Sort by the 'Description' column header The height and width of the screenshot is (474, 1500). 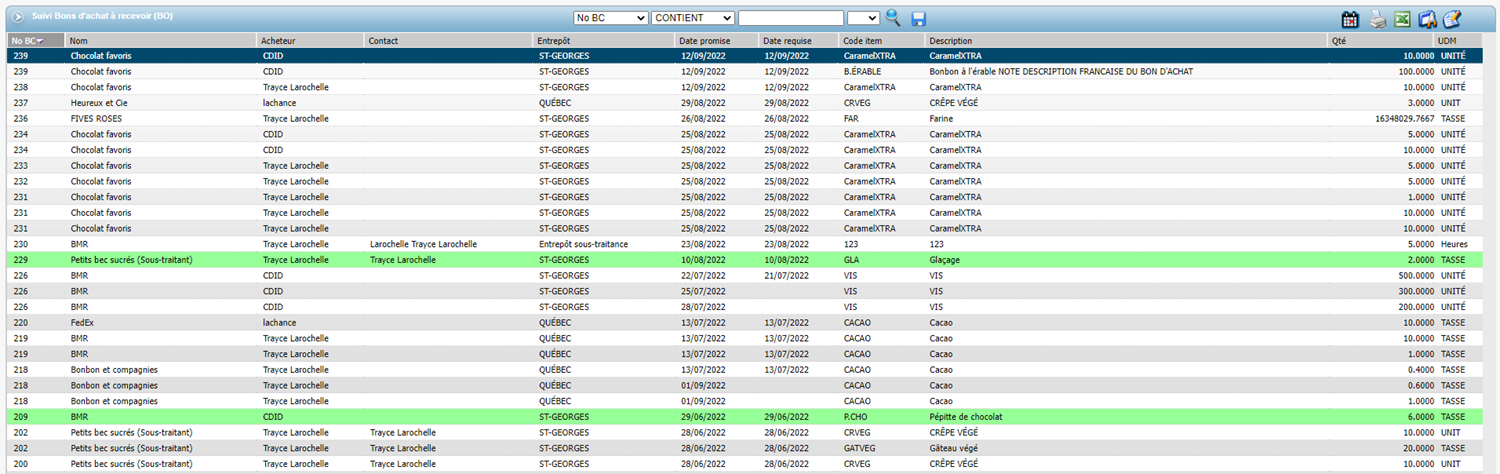[1127, 40]
